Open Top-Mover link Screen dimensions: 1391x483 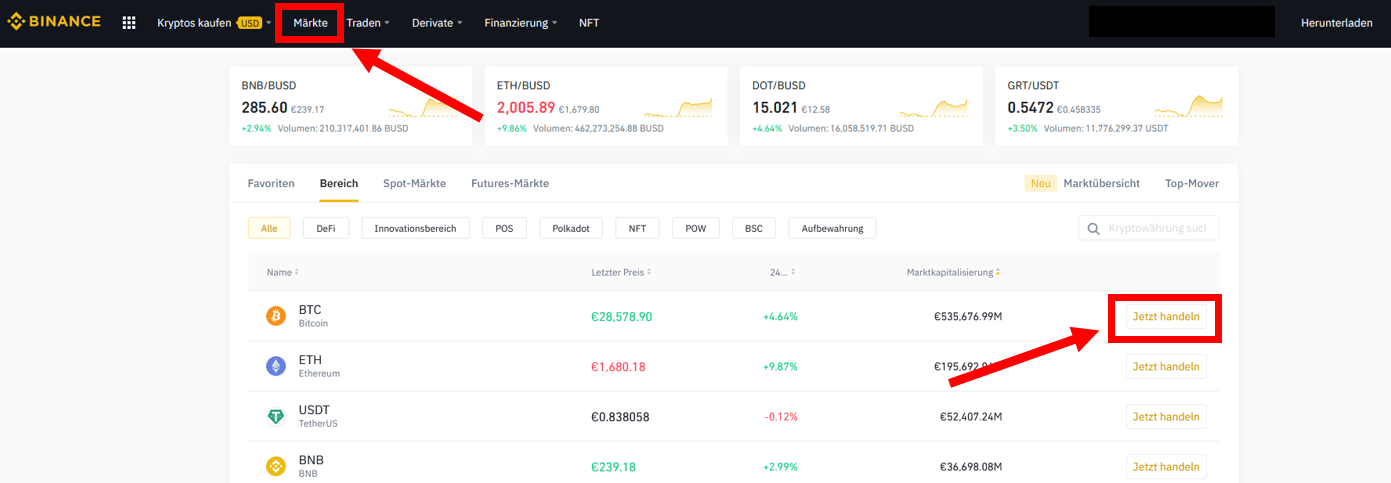(x=1192, y=183)
